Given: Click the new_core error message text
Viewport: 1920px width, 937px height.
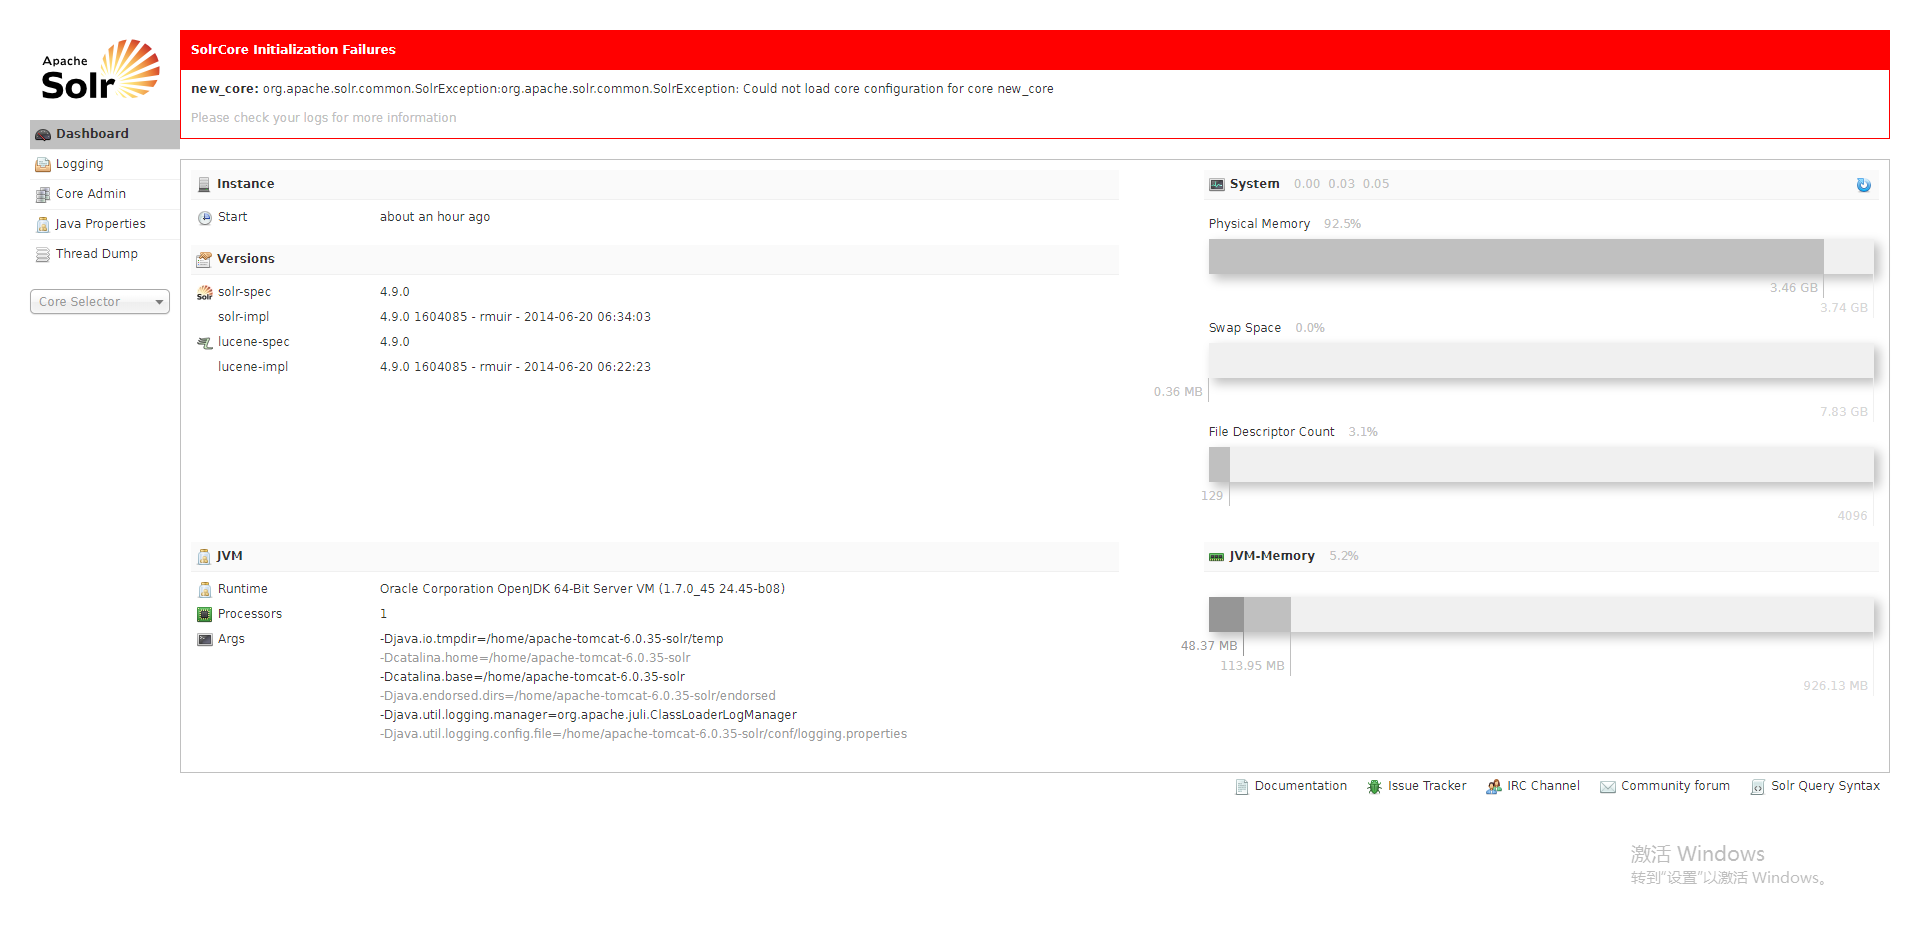Looking at the screenshot, I should click(x=622, y=89).
